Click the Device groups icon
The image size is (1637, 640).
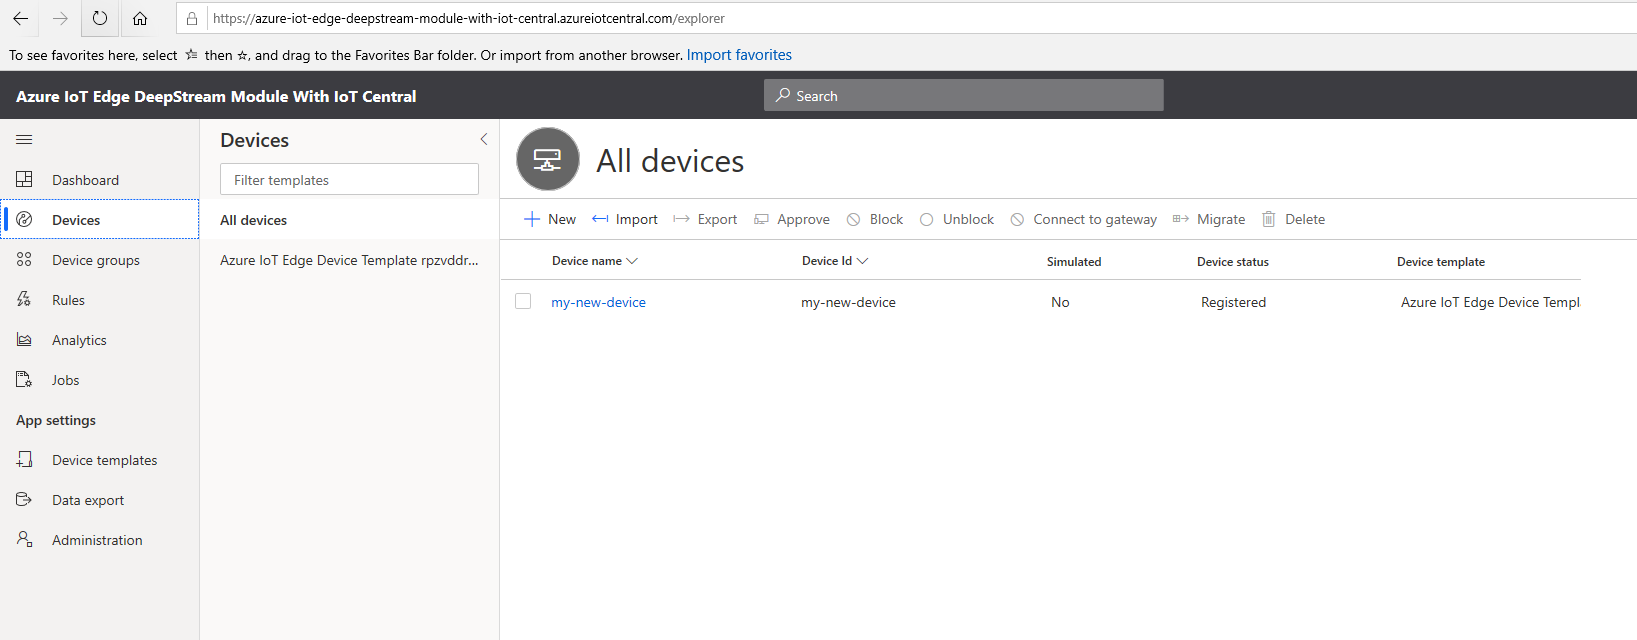[24, 260]
